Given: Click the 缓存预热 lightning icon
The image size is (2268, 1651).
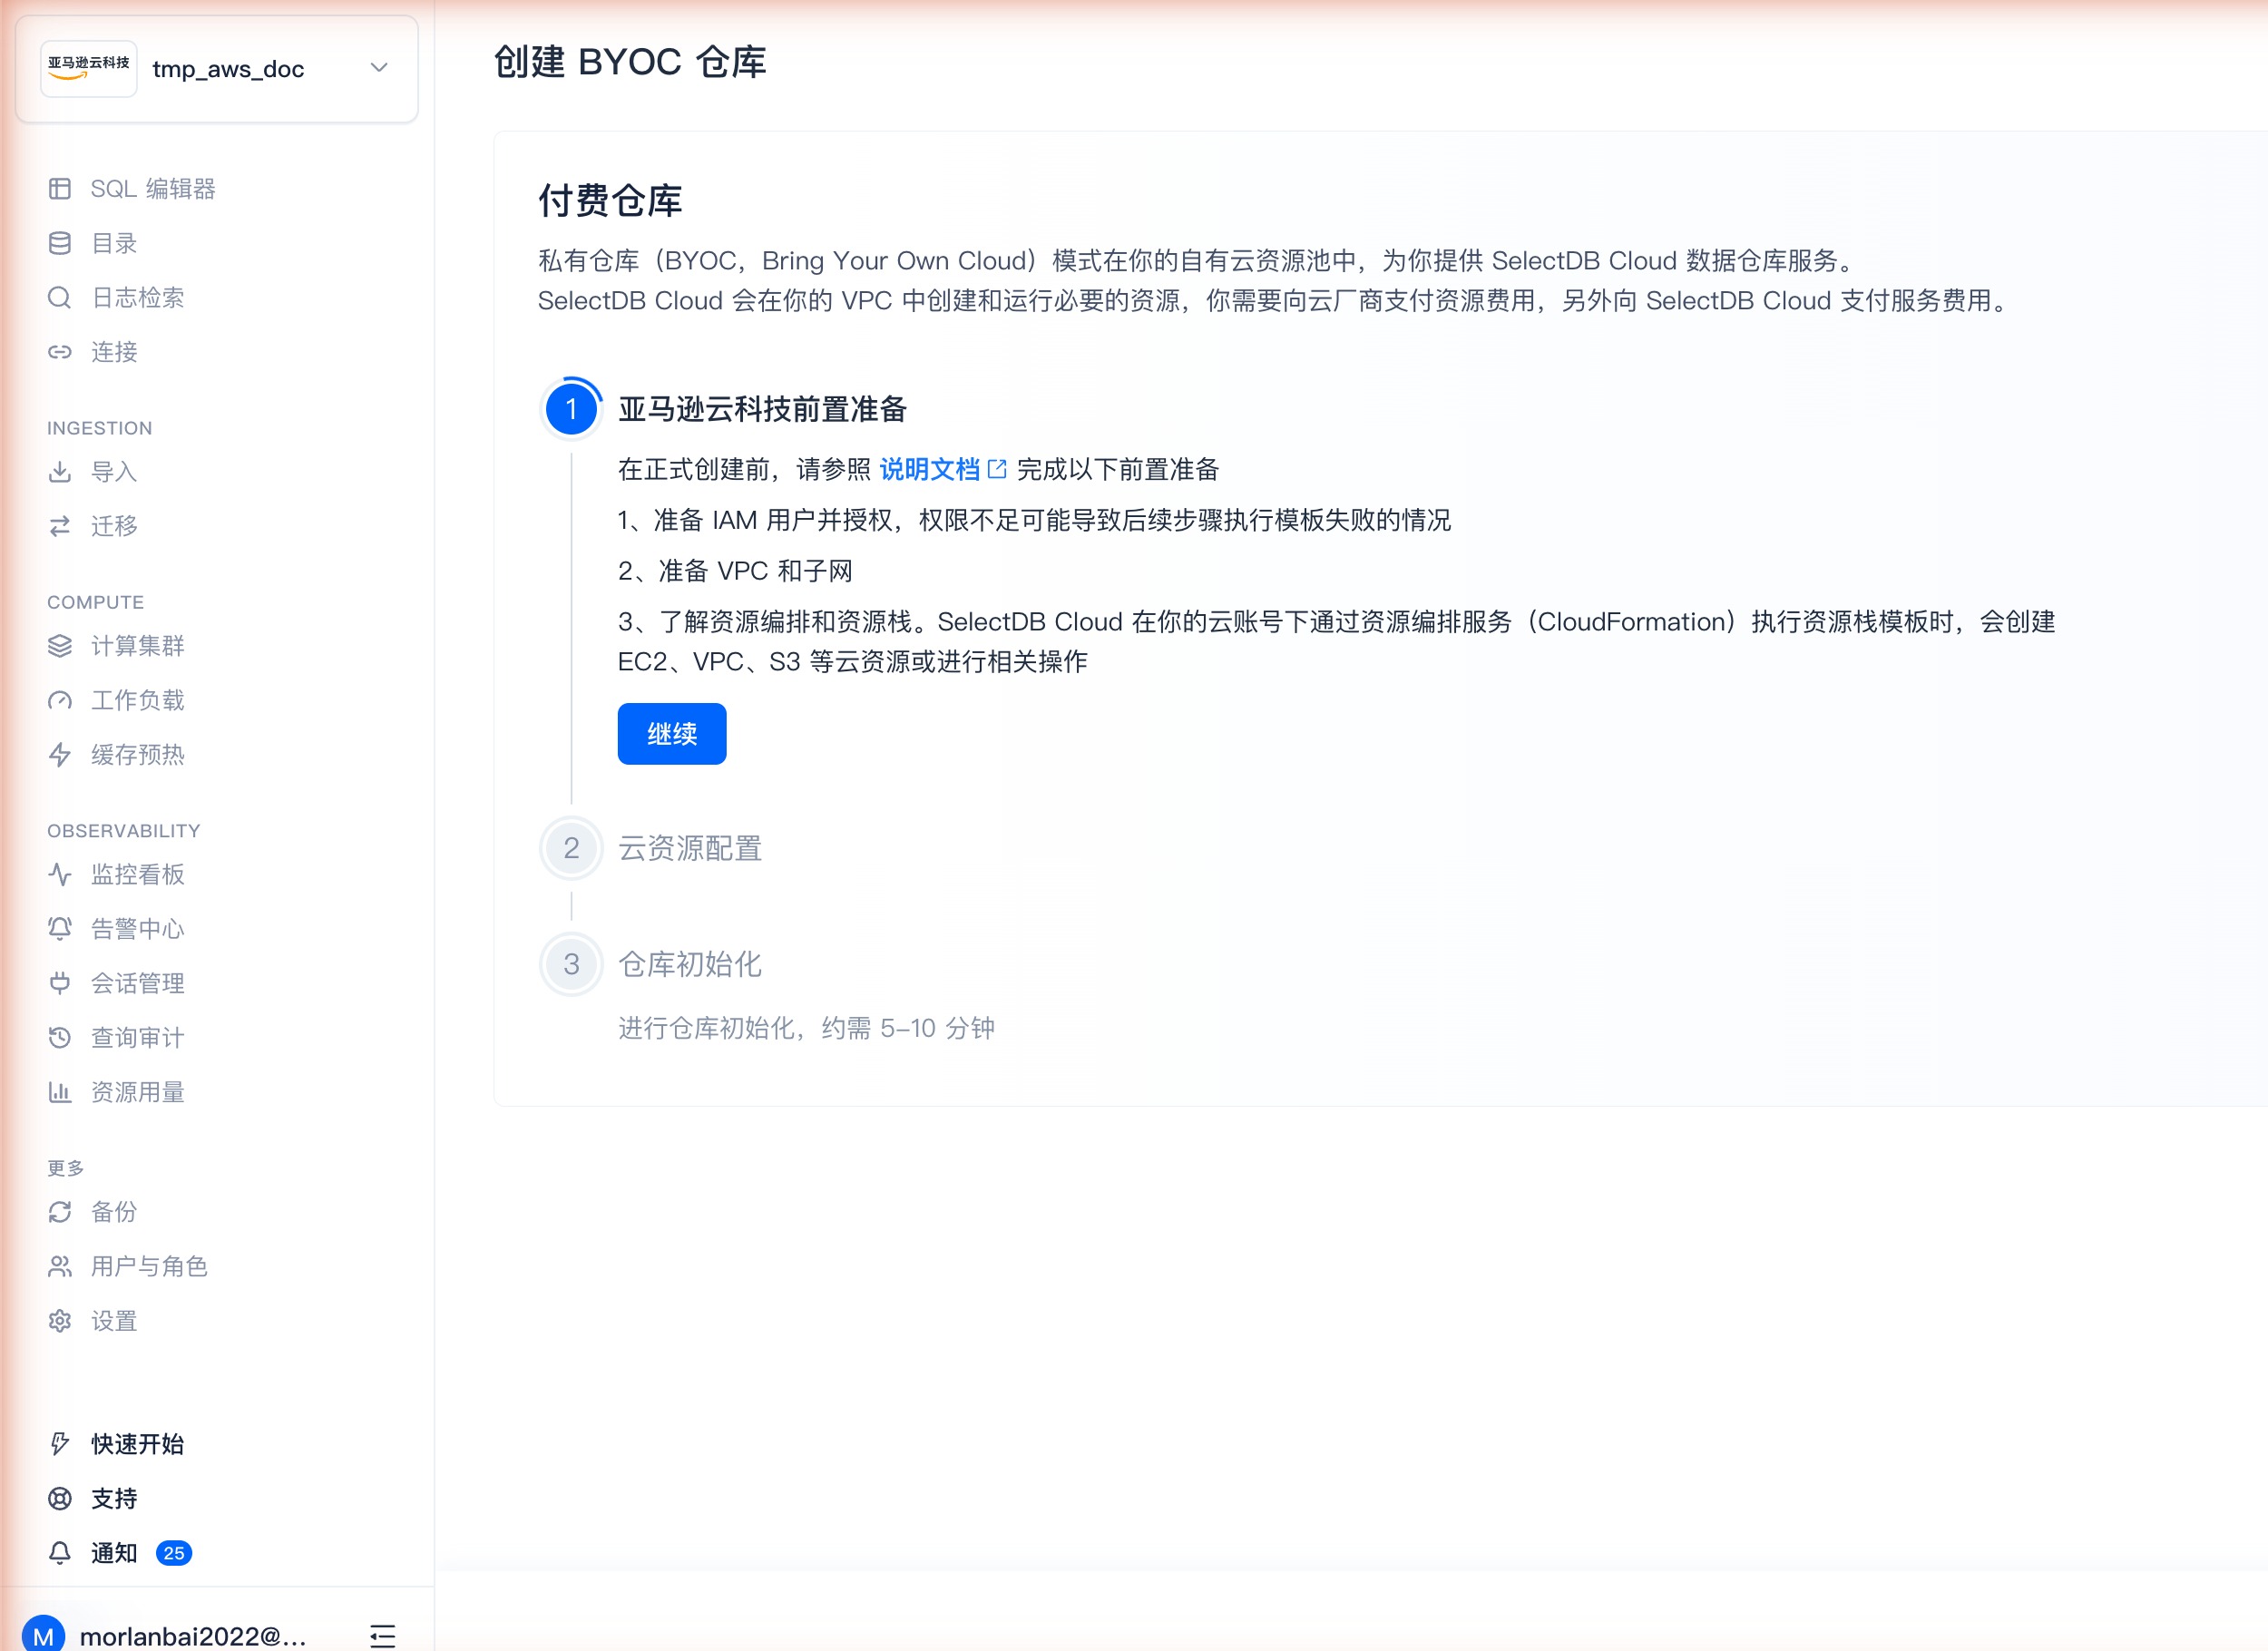Looking at the screenshot, I should (60, 755).
